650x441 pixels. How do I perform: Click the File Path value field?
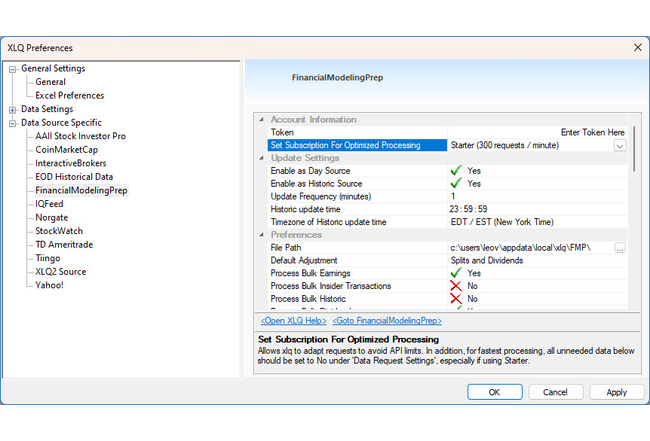pos(531,248)
